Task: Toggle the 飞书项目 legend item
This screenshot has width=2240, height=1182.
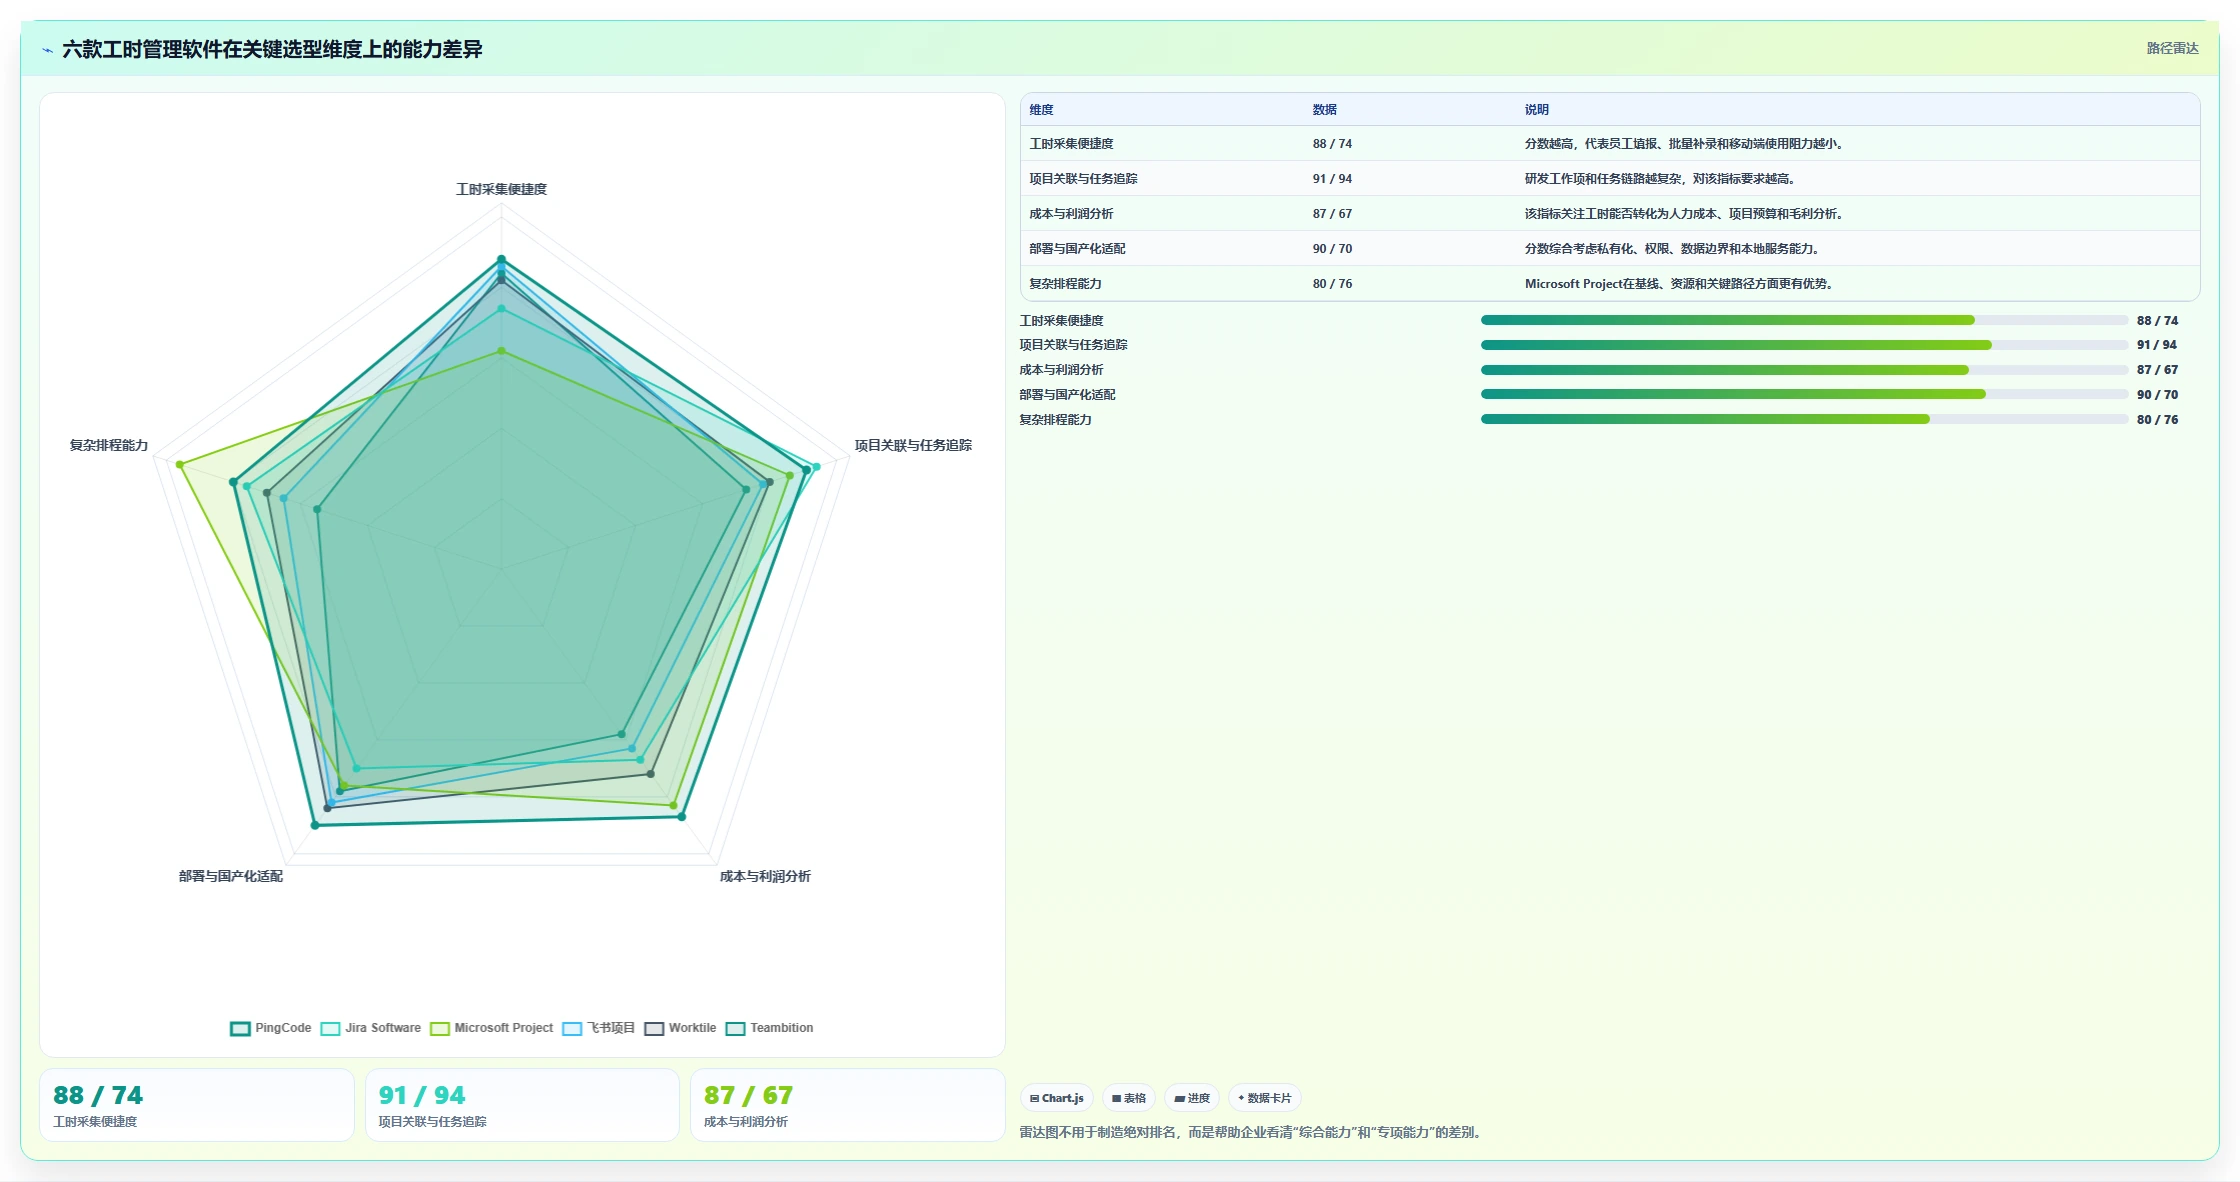Action: pyautogui.click(x=598, y=1028)
